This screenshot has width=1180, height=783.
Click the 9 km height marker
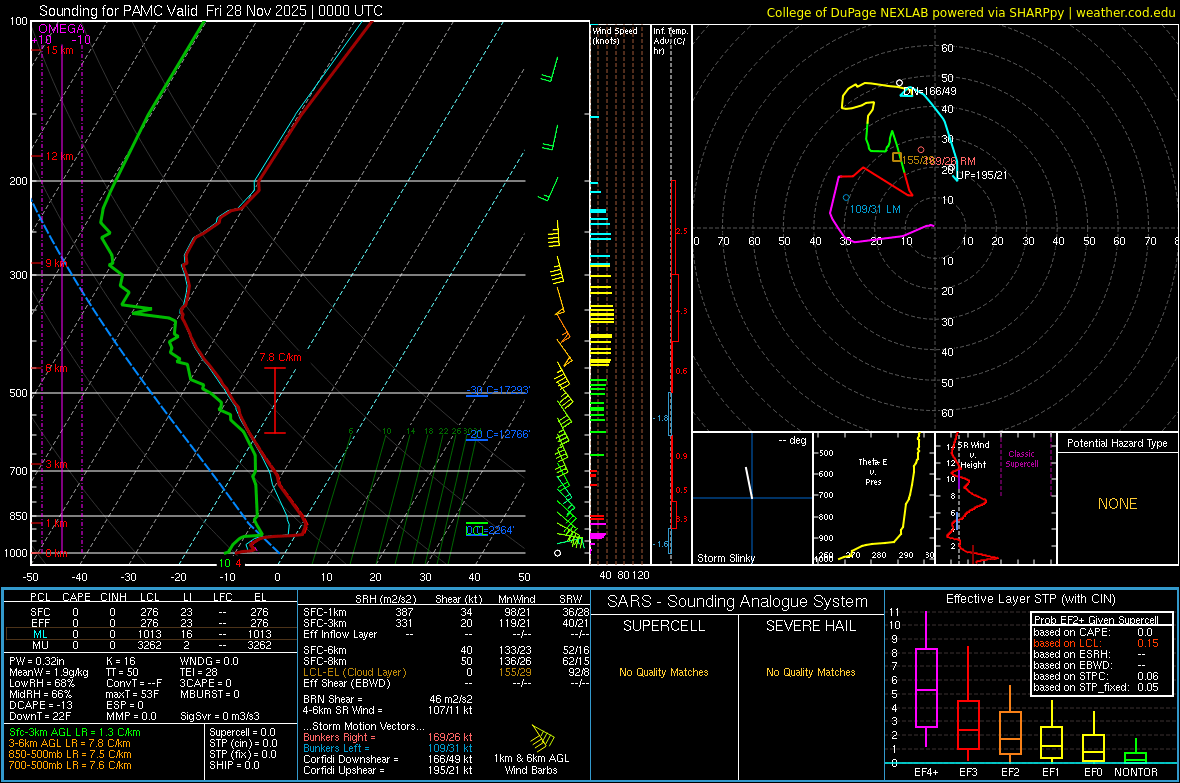(56, 264)
